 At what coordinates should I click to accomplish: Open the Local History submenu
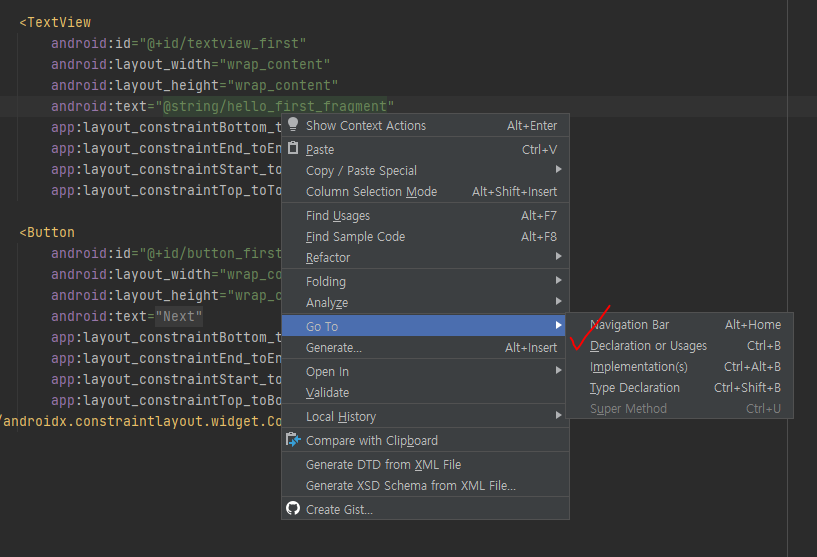[x=425, y=417]
